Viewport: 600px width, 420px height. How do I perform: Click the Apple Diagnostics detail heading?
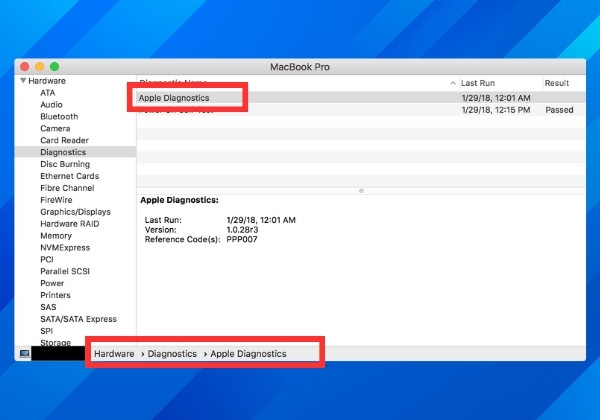[179, 200]
